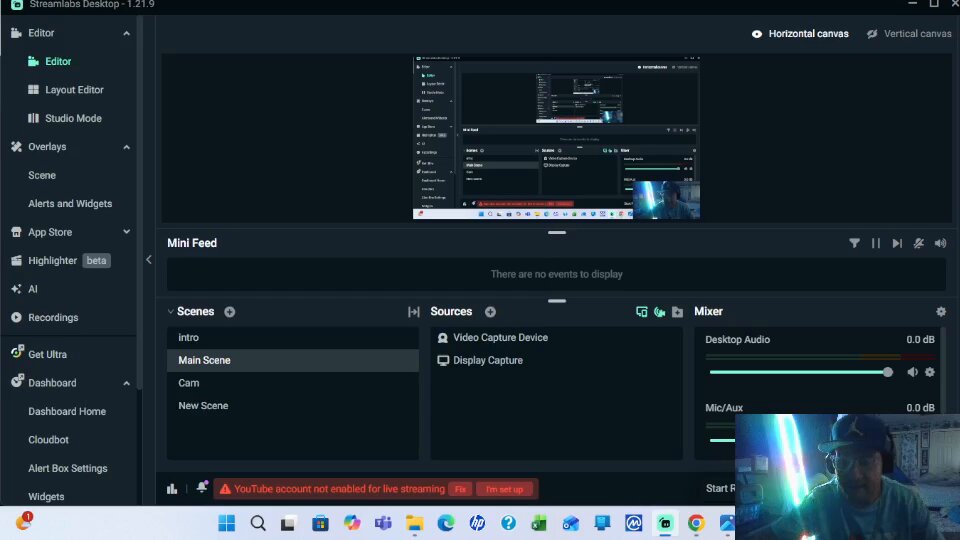
Task: Select the New Scene row
Action: (293, 405)
